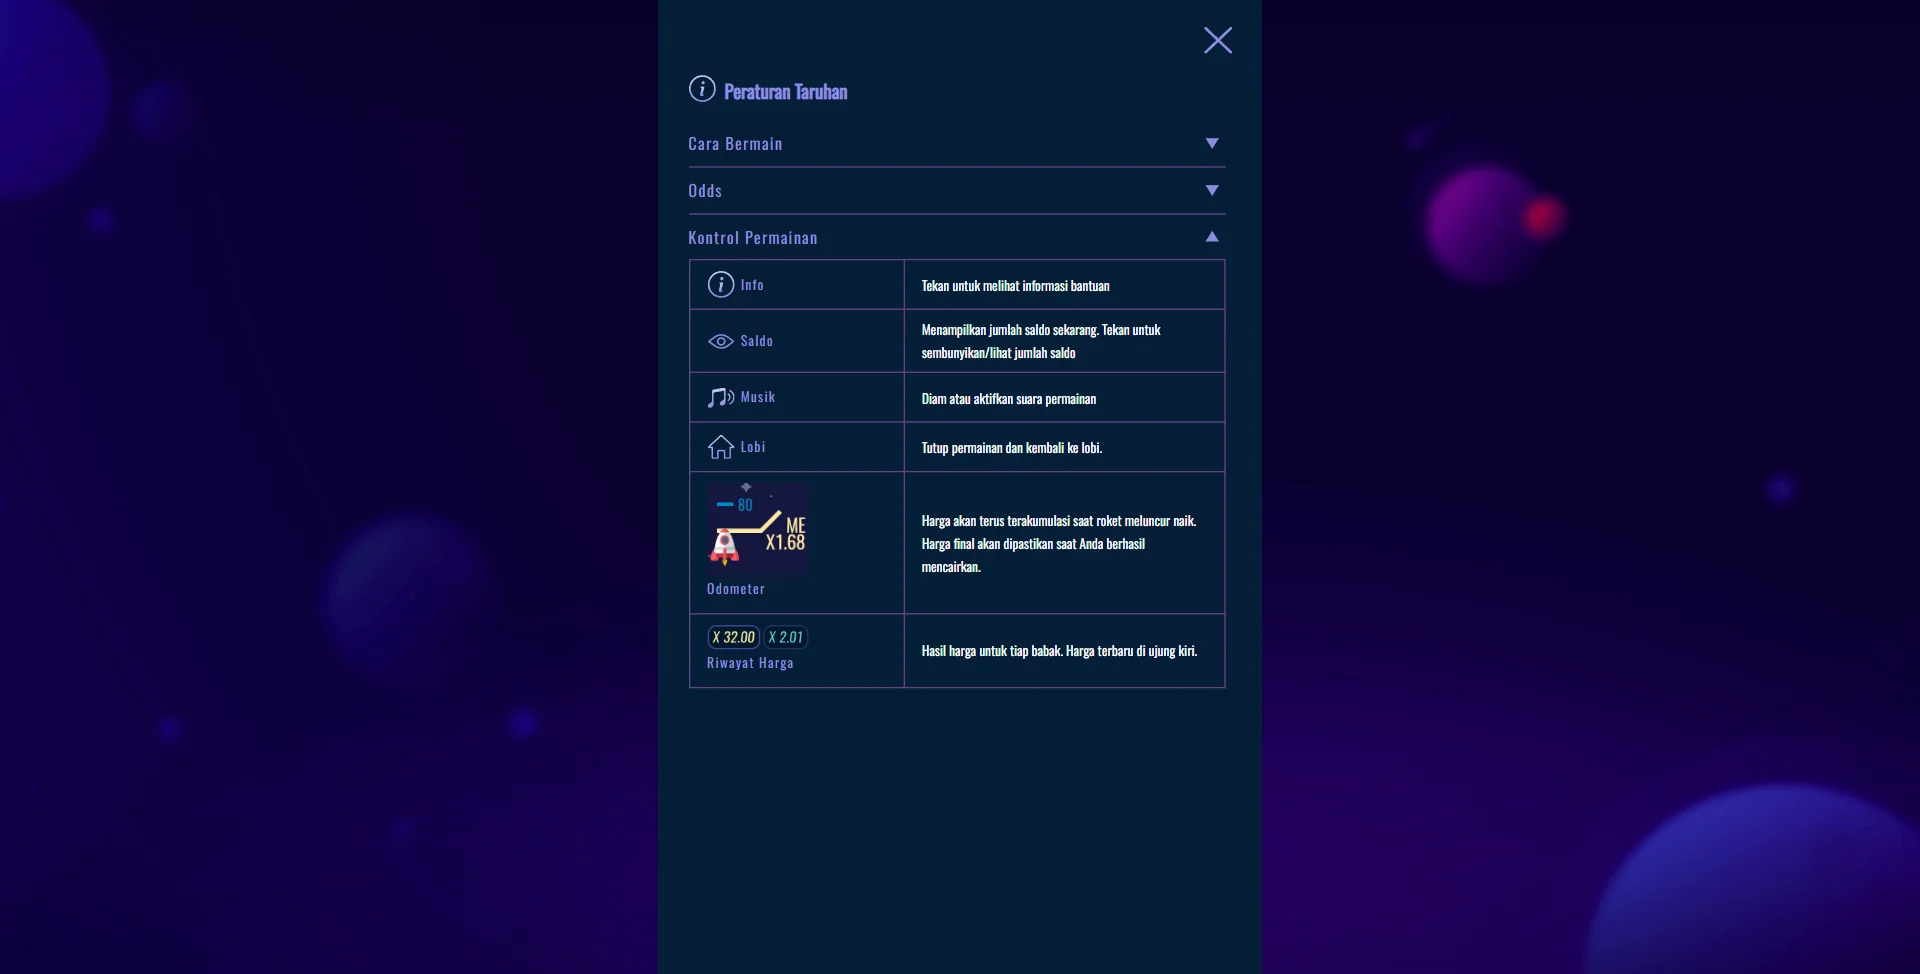The image size is (1920, 974).
Task: Click the Musik description 'Diam atau aktifkan suara'
Action: point(1008,399)
